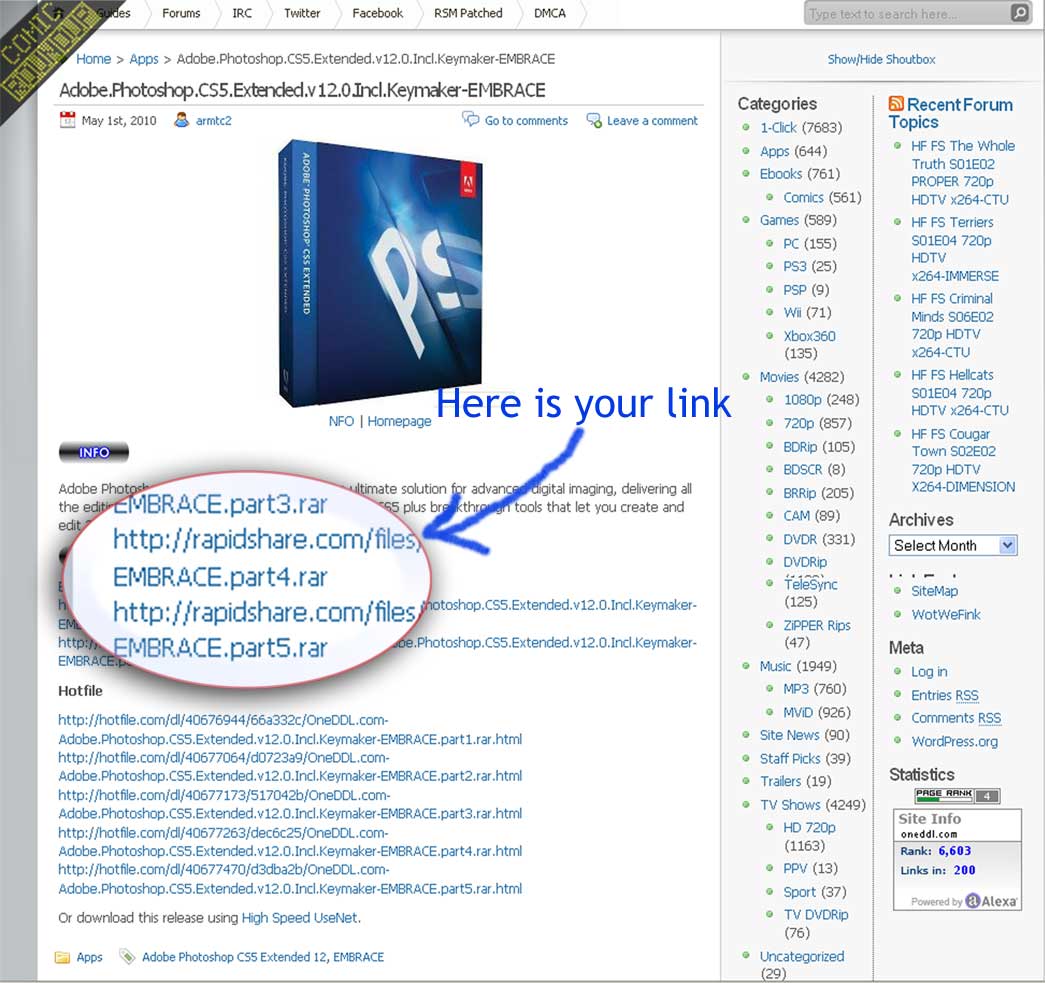The height and width of the screenshot is (983, 1045).
Task: Open the PS3 games subcategory
Action: (x=795, y=266)
